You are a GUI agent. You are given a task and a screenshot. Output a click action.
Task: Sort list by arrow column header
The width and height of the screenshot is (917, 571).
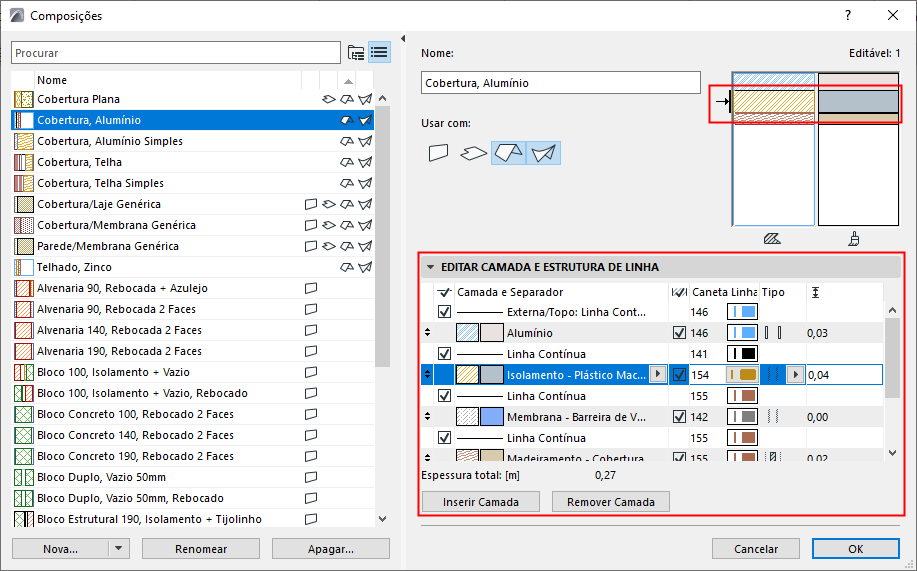pyautogui.click(x=348, y=81)
